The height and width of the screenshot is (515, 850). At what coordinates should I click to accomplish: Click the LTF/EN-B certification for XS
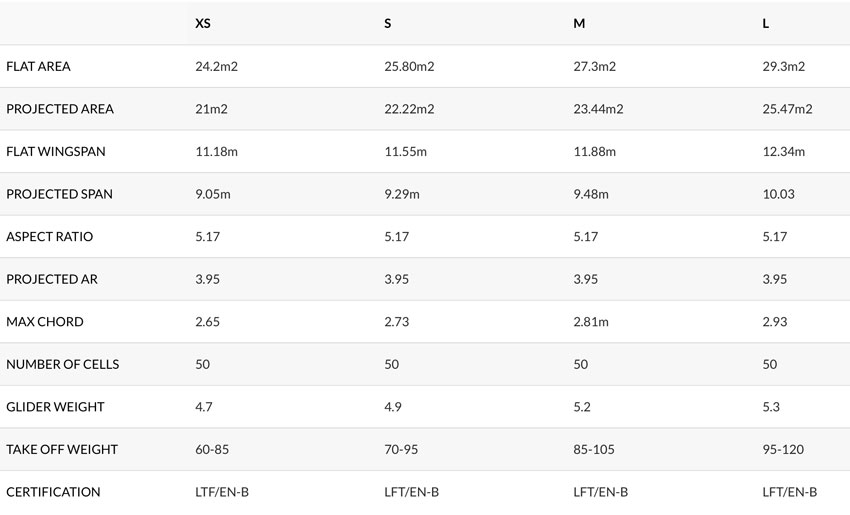tap(222, 492)
